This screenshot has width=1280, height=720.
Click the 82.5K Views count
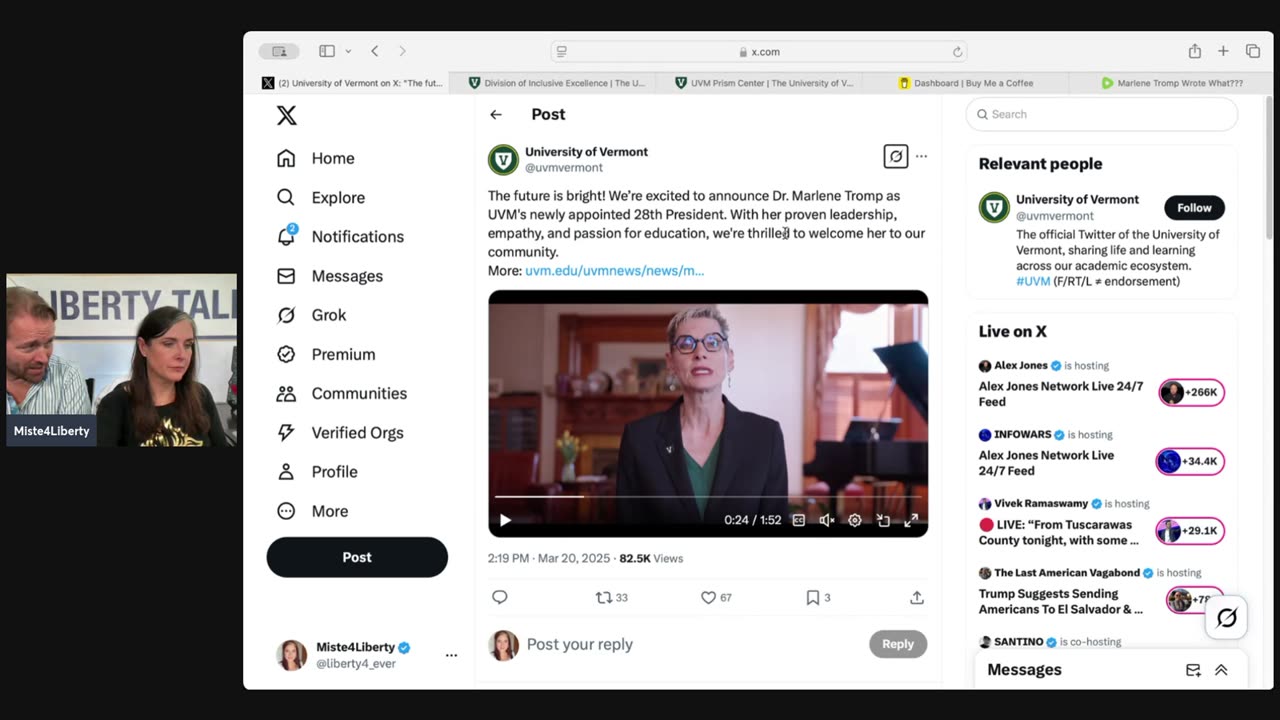(651, 558)
